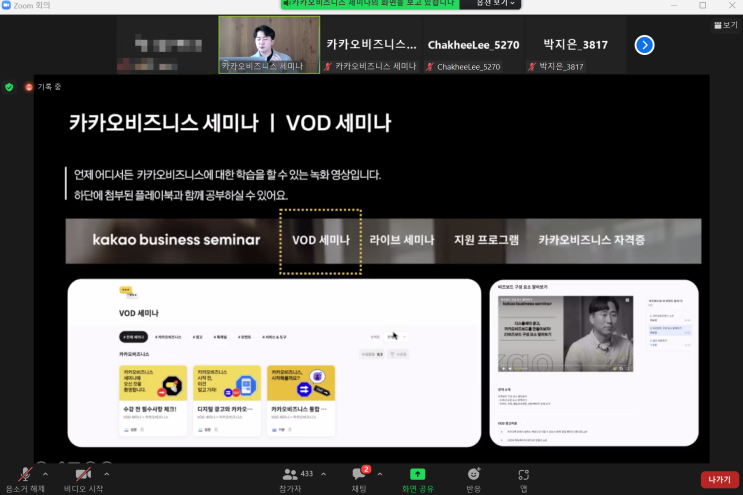
Task: Select the 카카오비즈니스... muted participant tile
Action: click(372, 45)
